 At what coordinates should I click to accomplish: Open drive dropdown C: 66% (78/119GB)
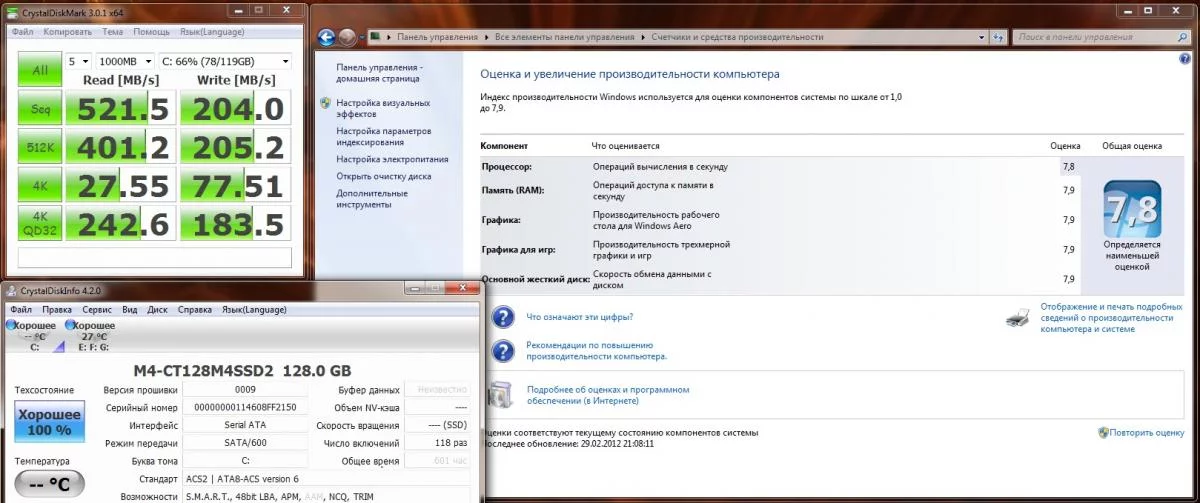pos(225,60)
